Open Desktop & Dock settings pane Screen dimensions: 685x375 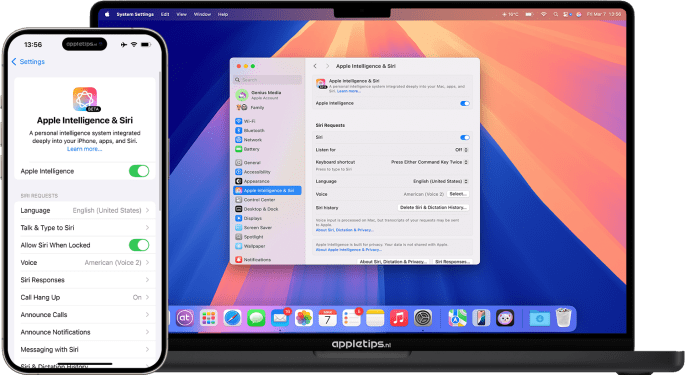coord(267,209)
